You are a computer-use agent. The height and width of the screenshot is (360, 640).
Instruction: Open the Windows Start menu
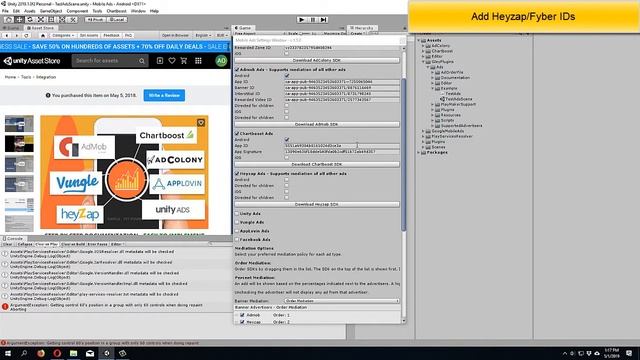(x=7, y=353)
